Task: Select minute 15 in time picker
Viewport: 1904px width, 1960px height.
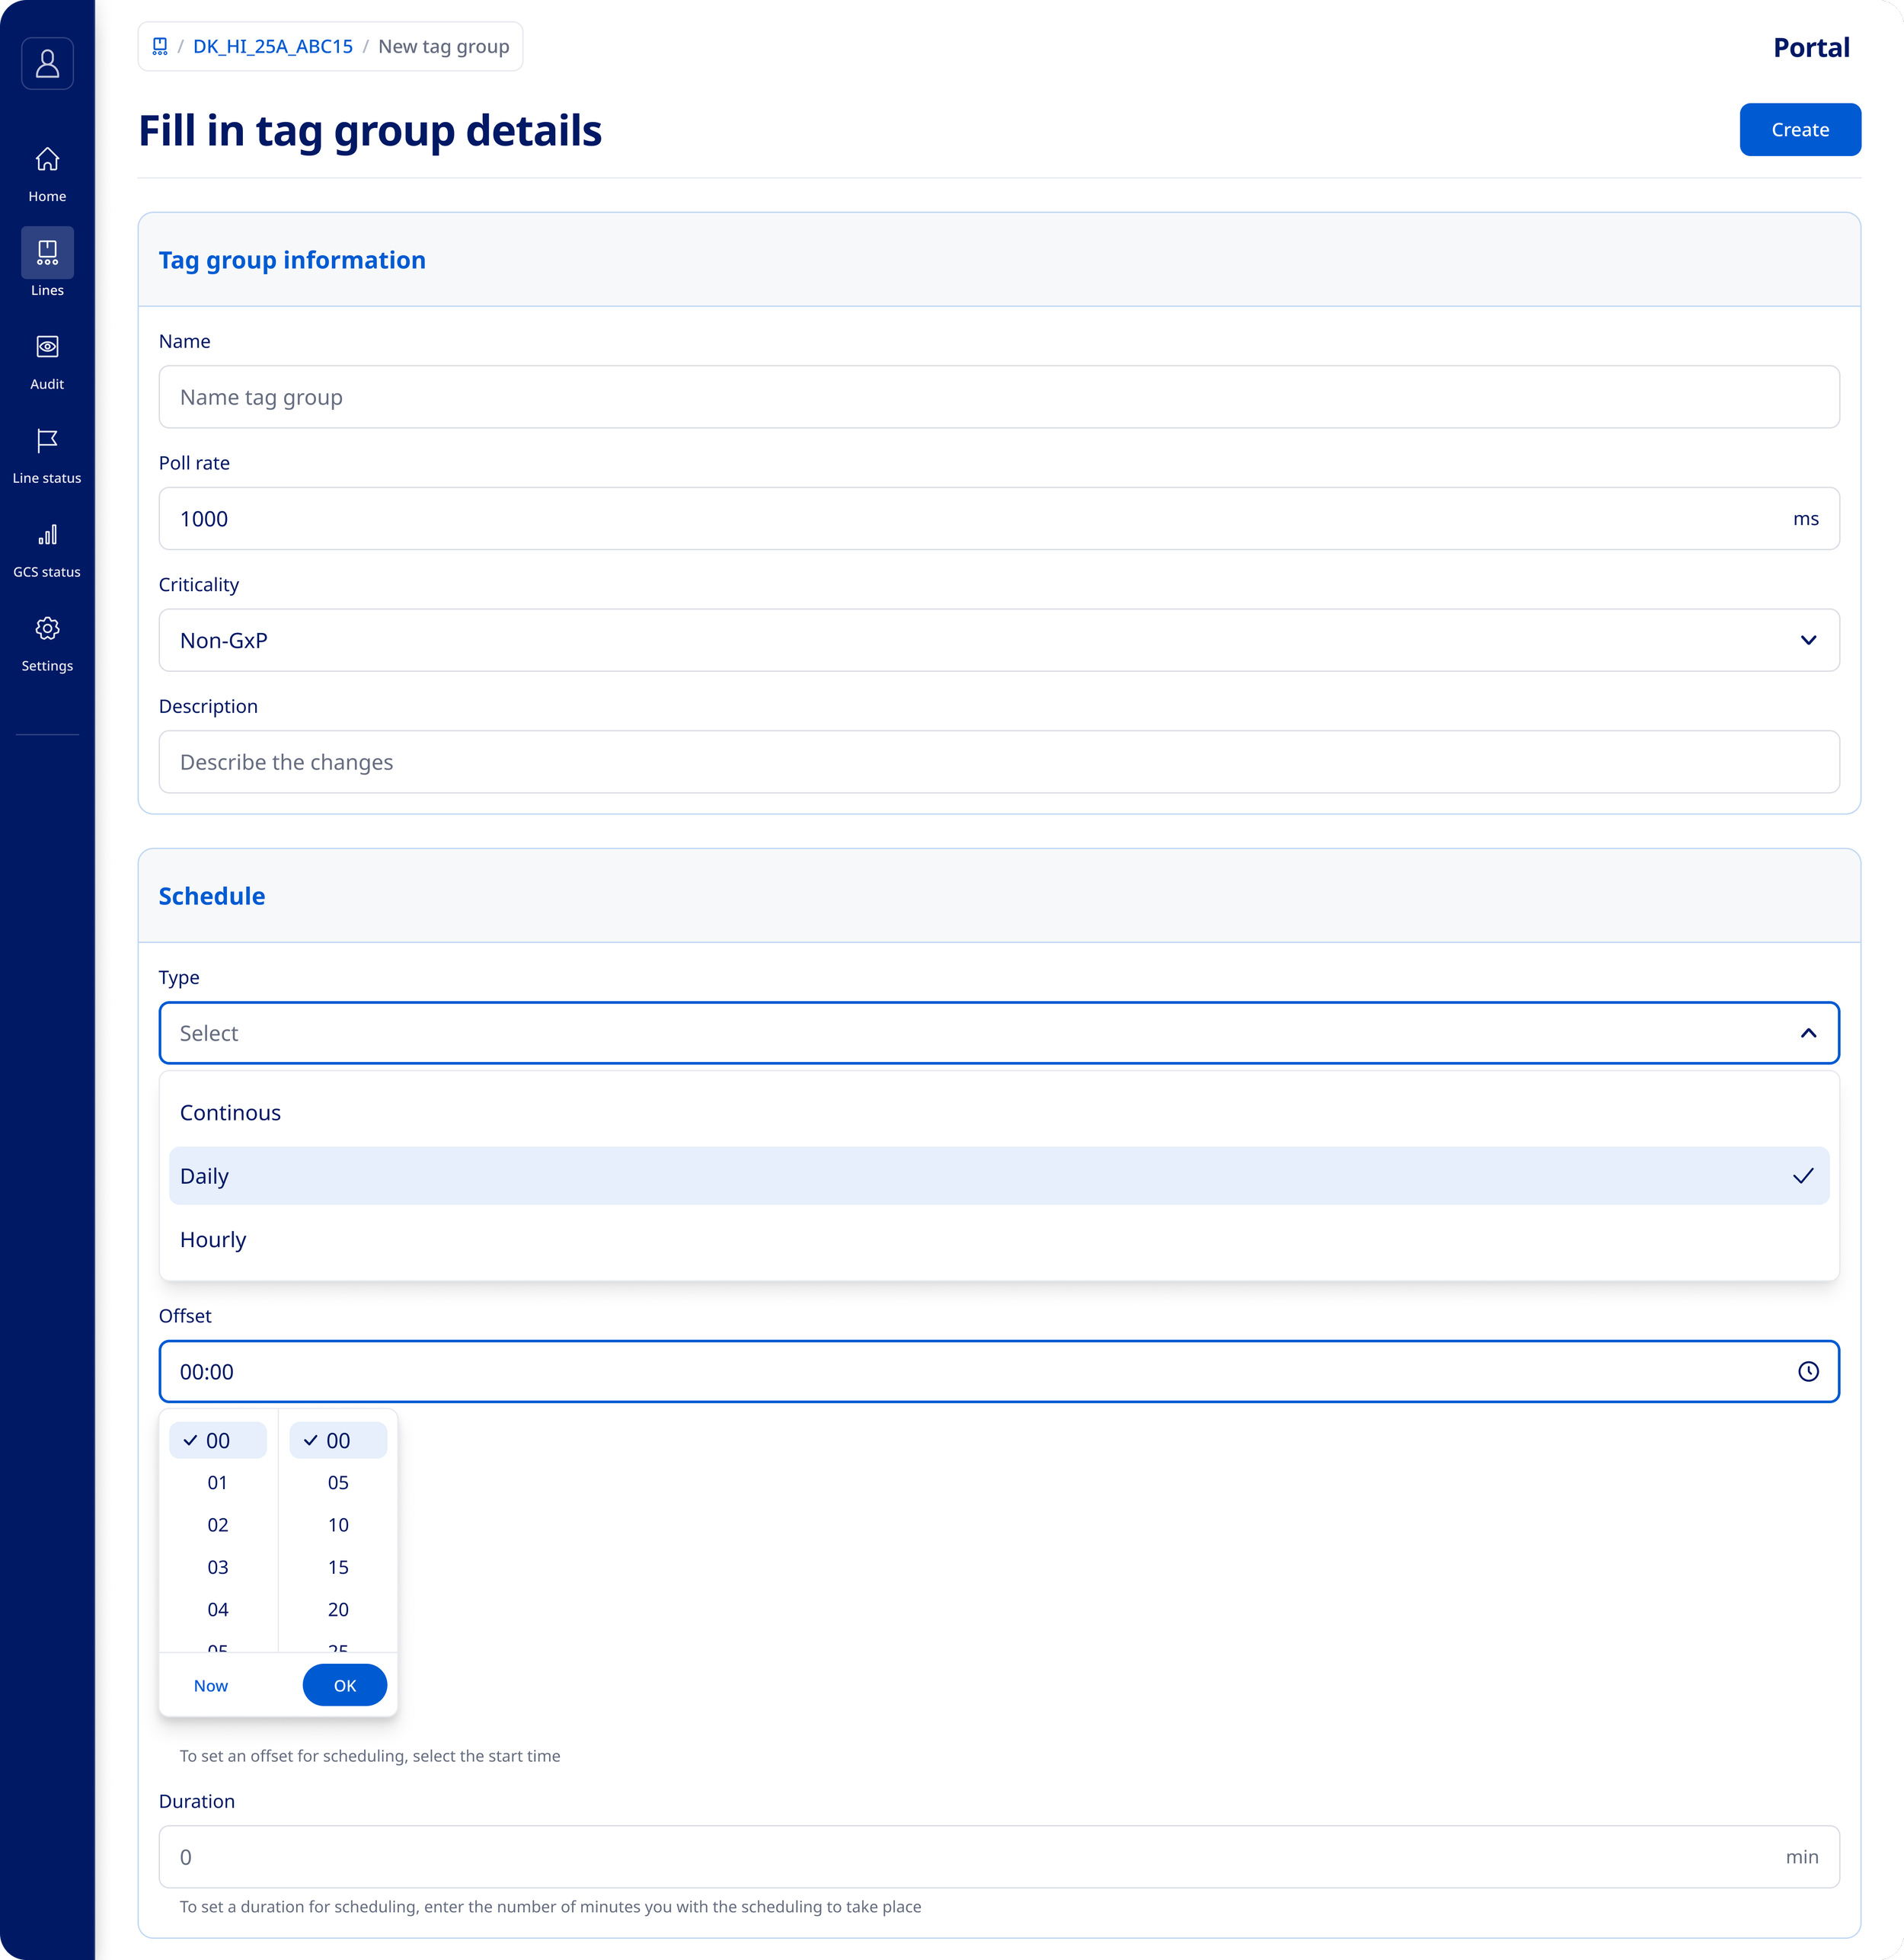Action: (x=338, y=1567)
